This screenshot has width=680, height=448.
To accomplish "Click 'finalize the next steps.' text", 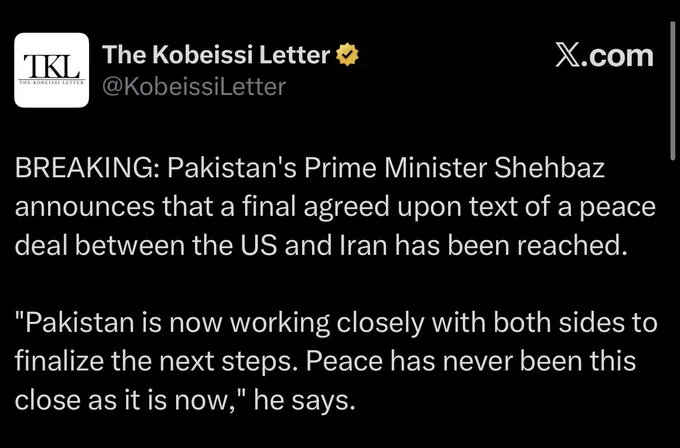I will pos(157,362).
